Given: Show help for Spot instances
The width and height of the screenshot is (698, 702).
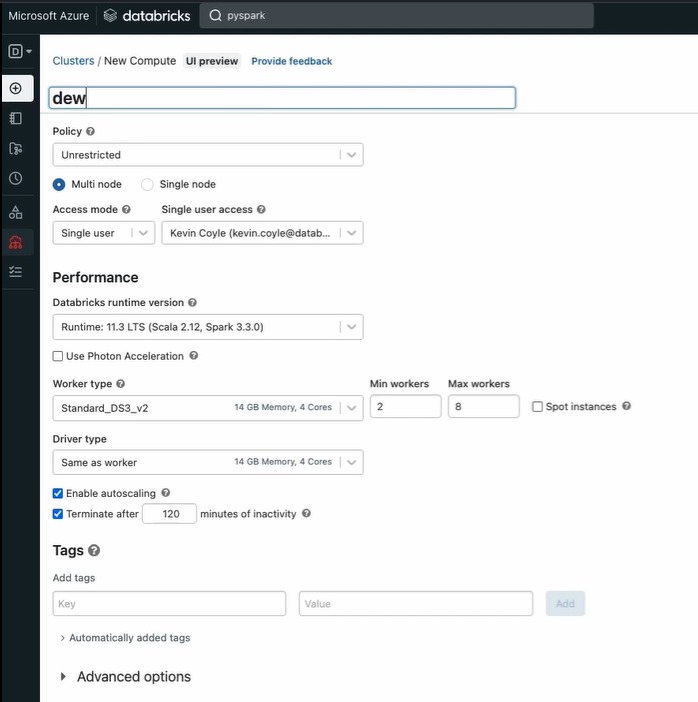Looking at the screenshot, I should (627, 406).
